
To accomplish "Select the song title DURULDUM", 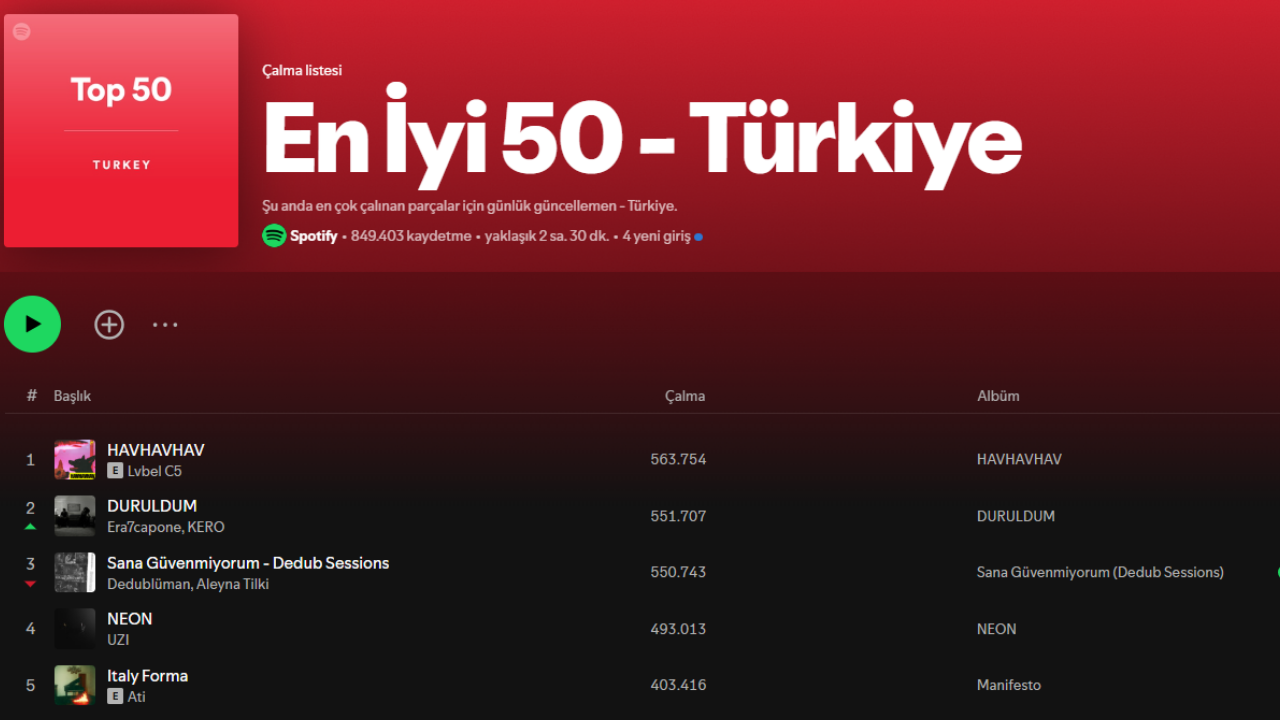I will [151, 506].
